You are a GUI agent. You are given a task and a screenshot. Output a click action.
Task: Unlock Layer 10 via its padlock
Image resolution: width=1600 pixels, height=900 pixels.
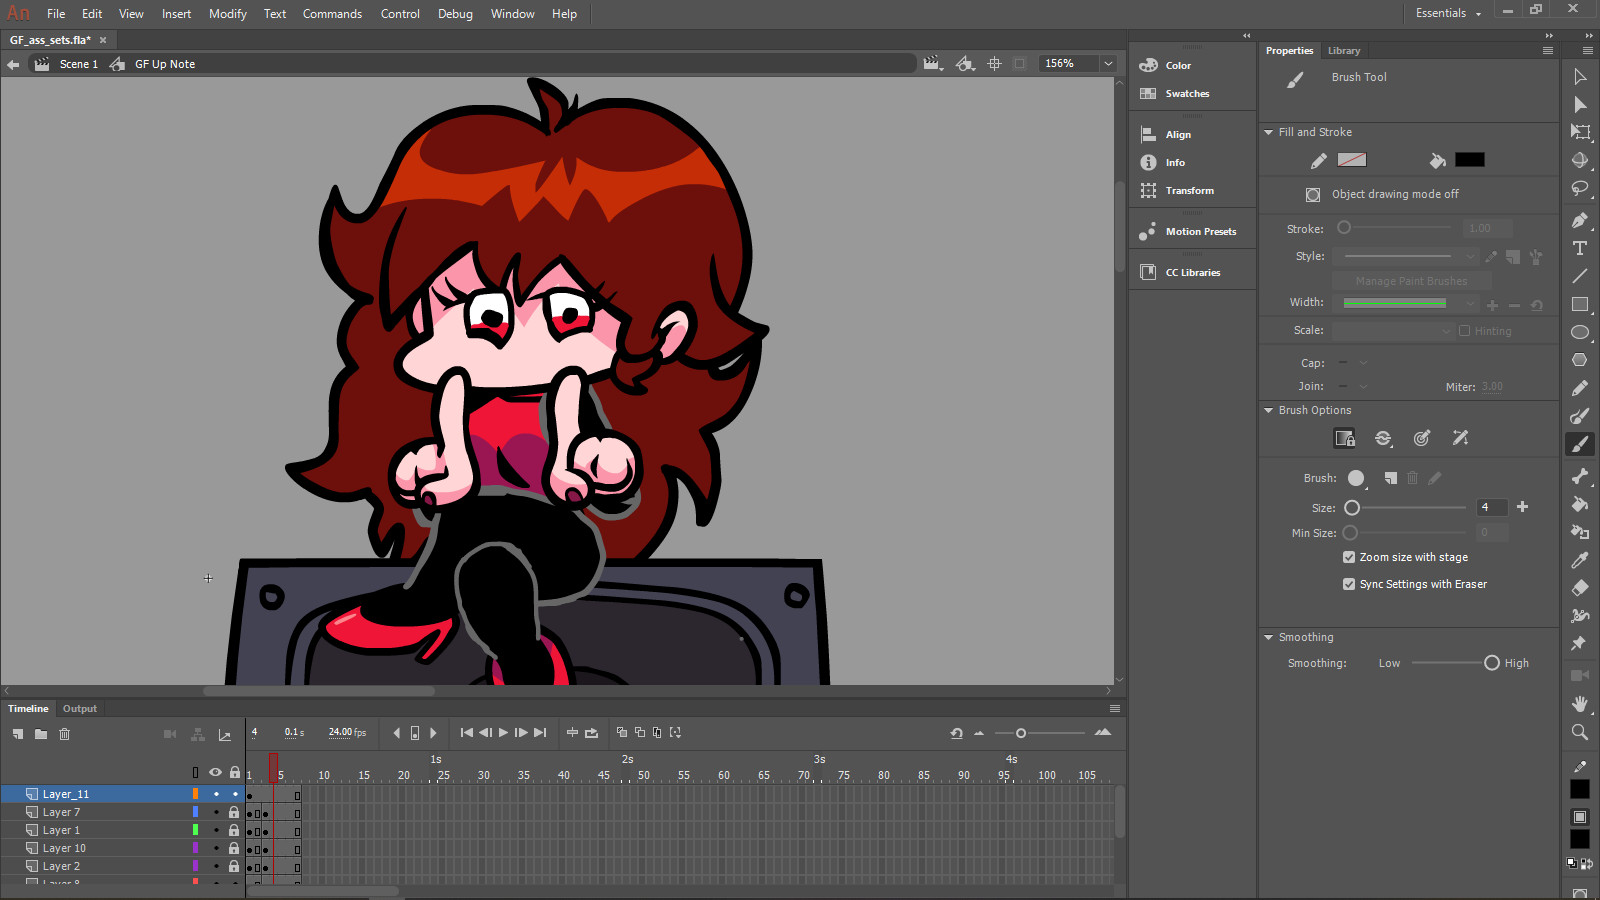click(234, 848)
